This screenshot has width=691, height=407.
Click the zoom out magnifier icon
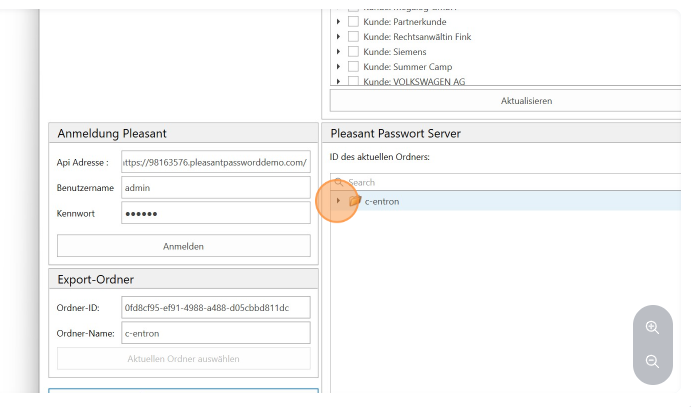pyautogui.click(x=652, y=361)
